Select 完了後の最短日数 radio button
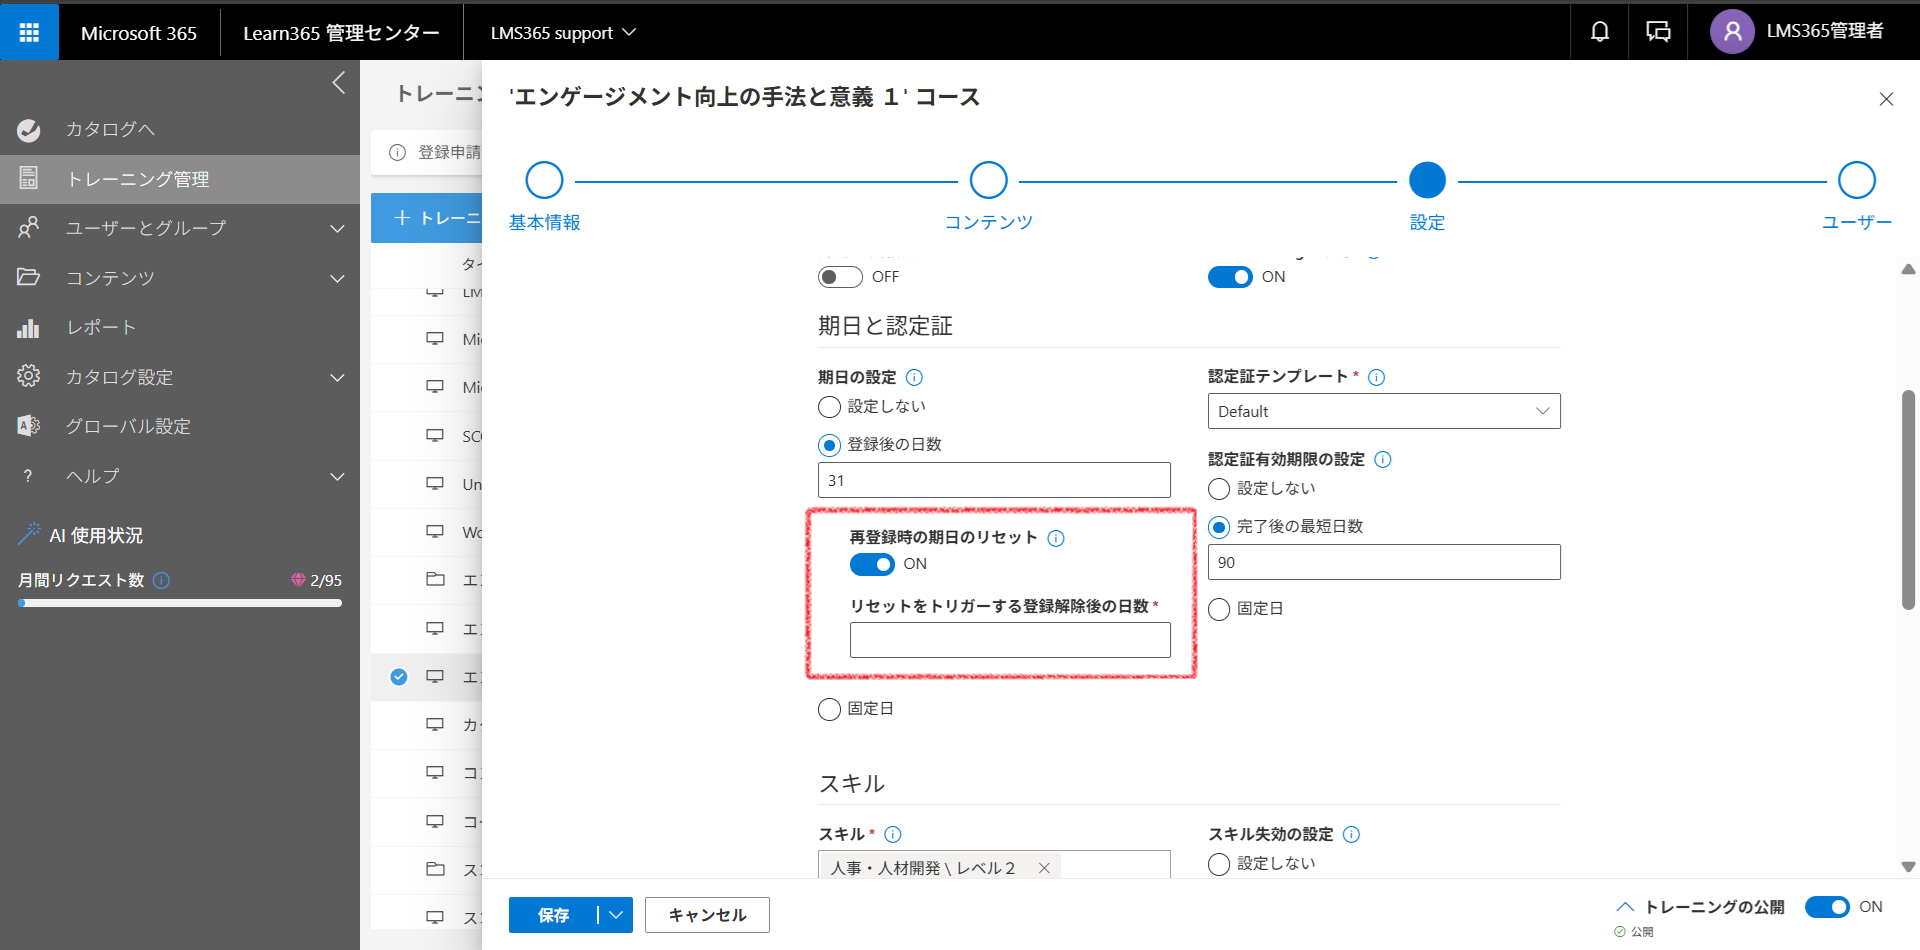Image resolution: width=1920 pixels, height=950 pixels. point(1219,527)
